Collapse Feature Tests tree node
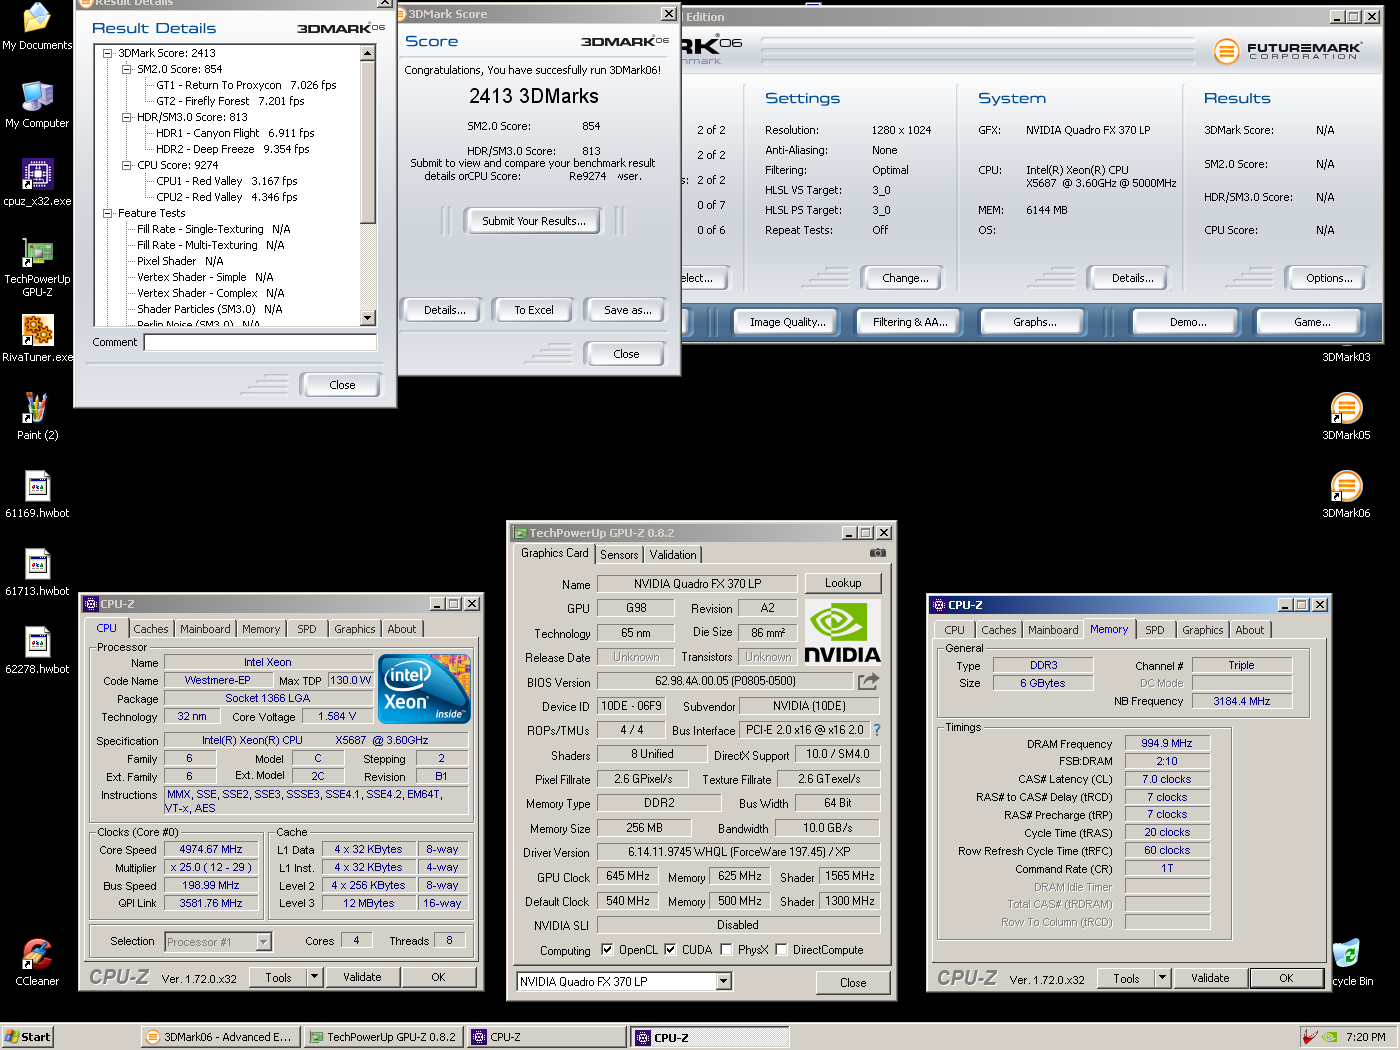This screenshot has height=1050, width=1400. [x=108, y=213]
